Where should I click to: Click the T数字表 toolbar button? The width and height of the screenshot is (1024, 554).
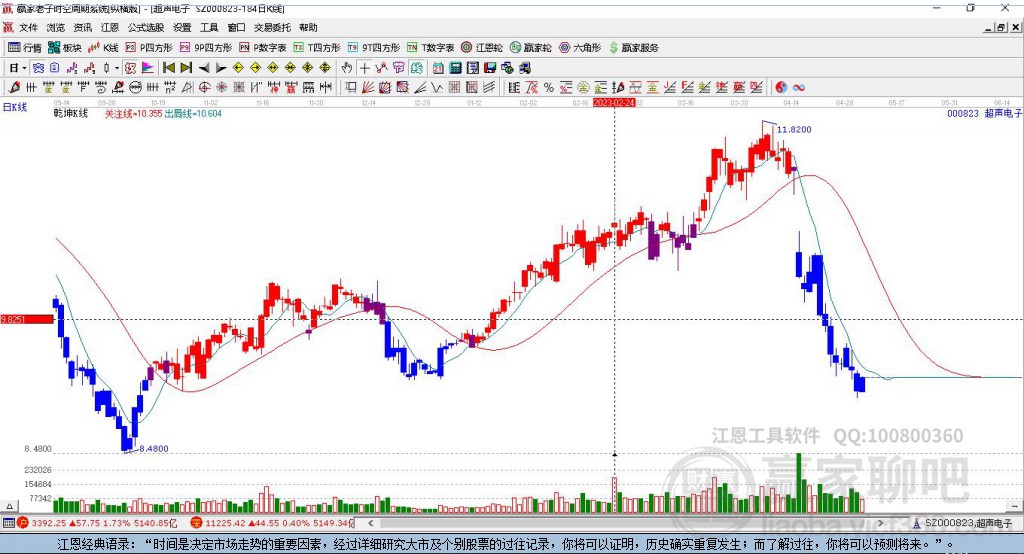[x=431, y=47]
